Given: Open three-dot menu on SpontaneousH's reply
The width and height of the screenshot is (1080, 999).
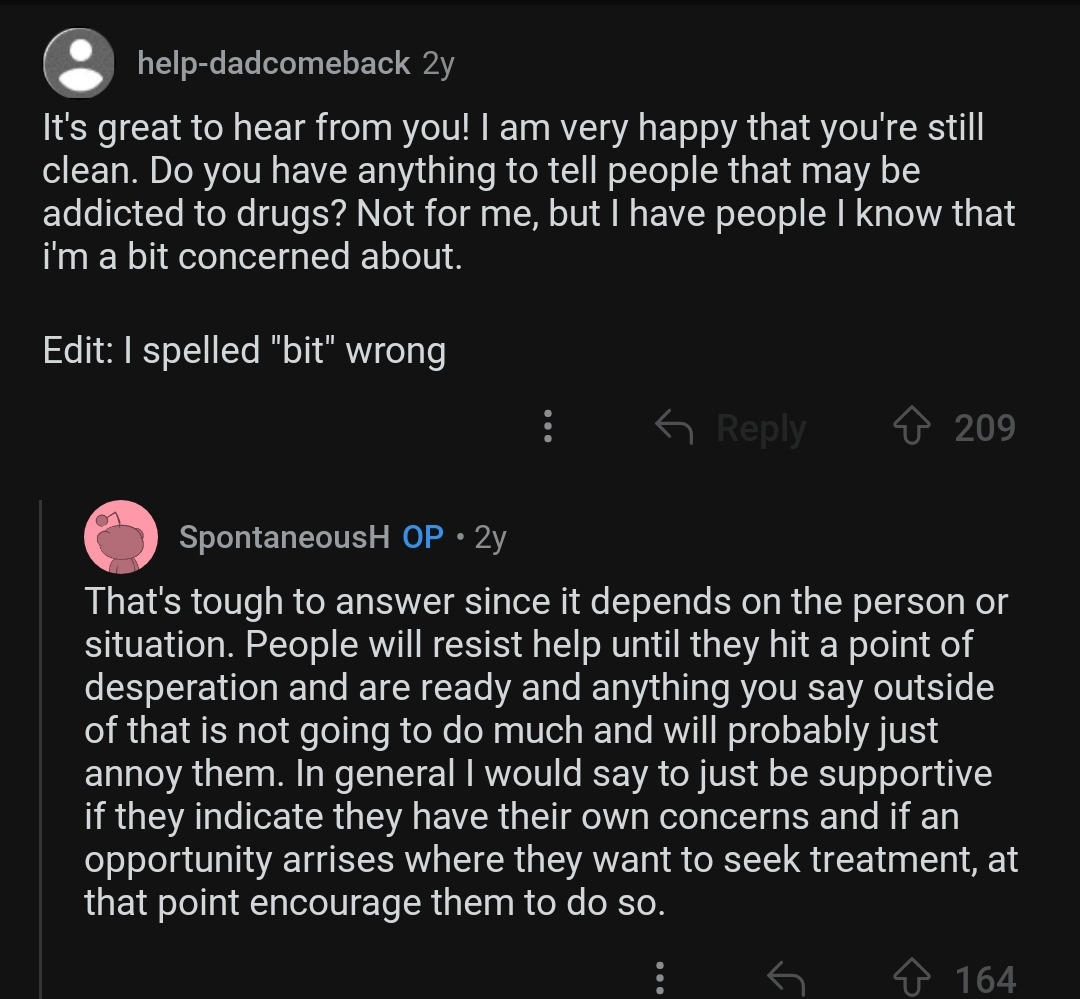Looking at the screenshot, I should coord(659,976).
